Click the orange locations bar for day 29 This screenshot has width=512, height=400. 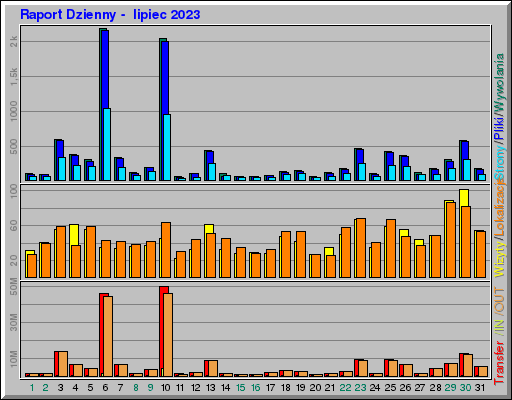click(x=451, y=240)
